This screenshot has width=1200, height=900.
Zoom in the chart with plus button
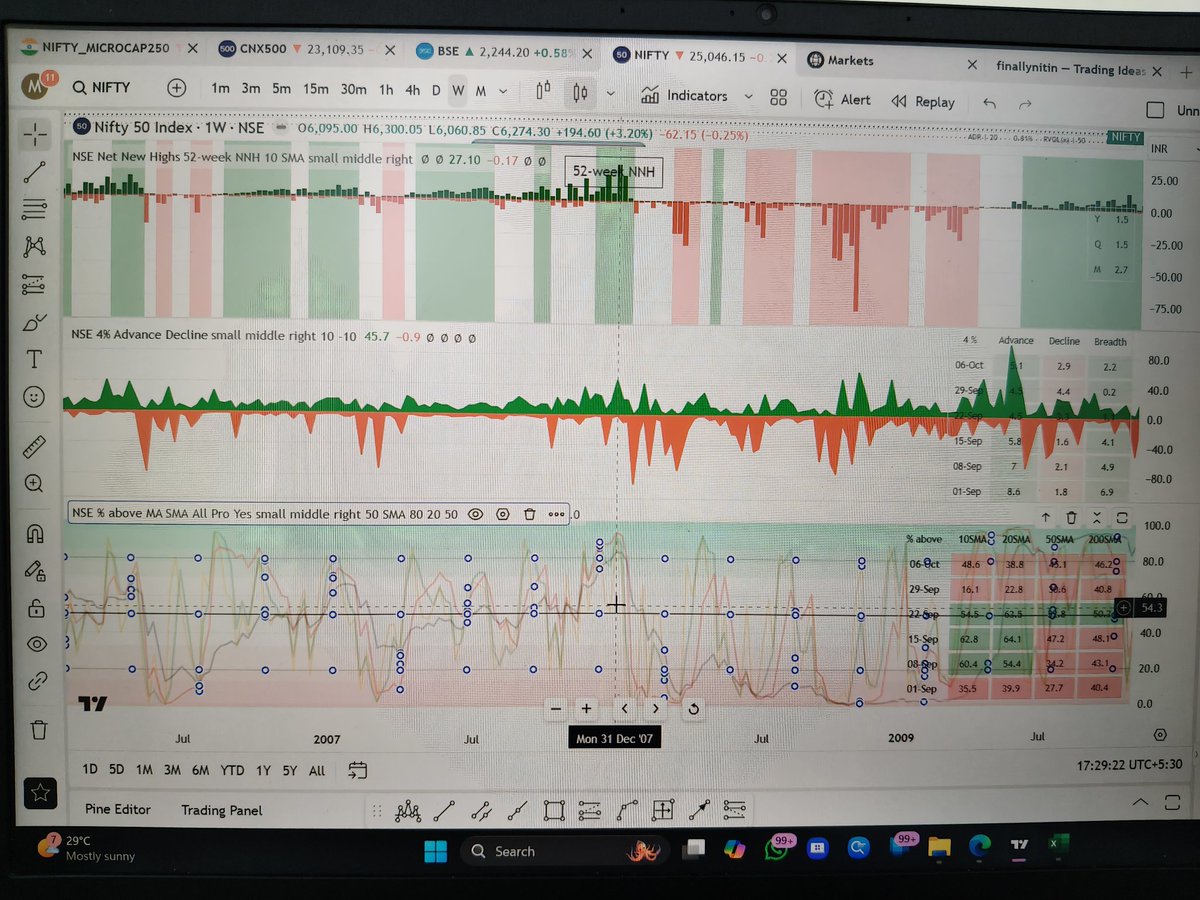tap(587, 708)
